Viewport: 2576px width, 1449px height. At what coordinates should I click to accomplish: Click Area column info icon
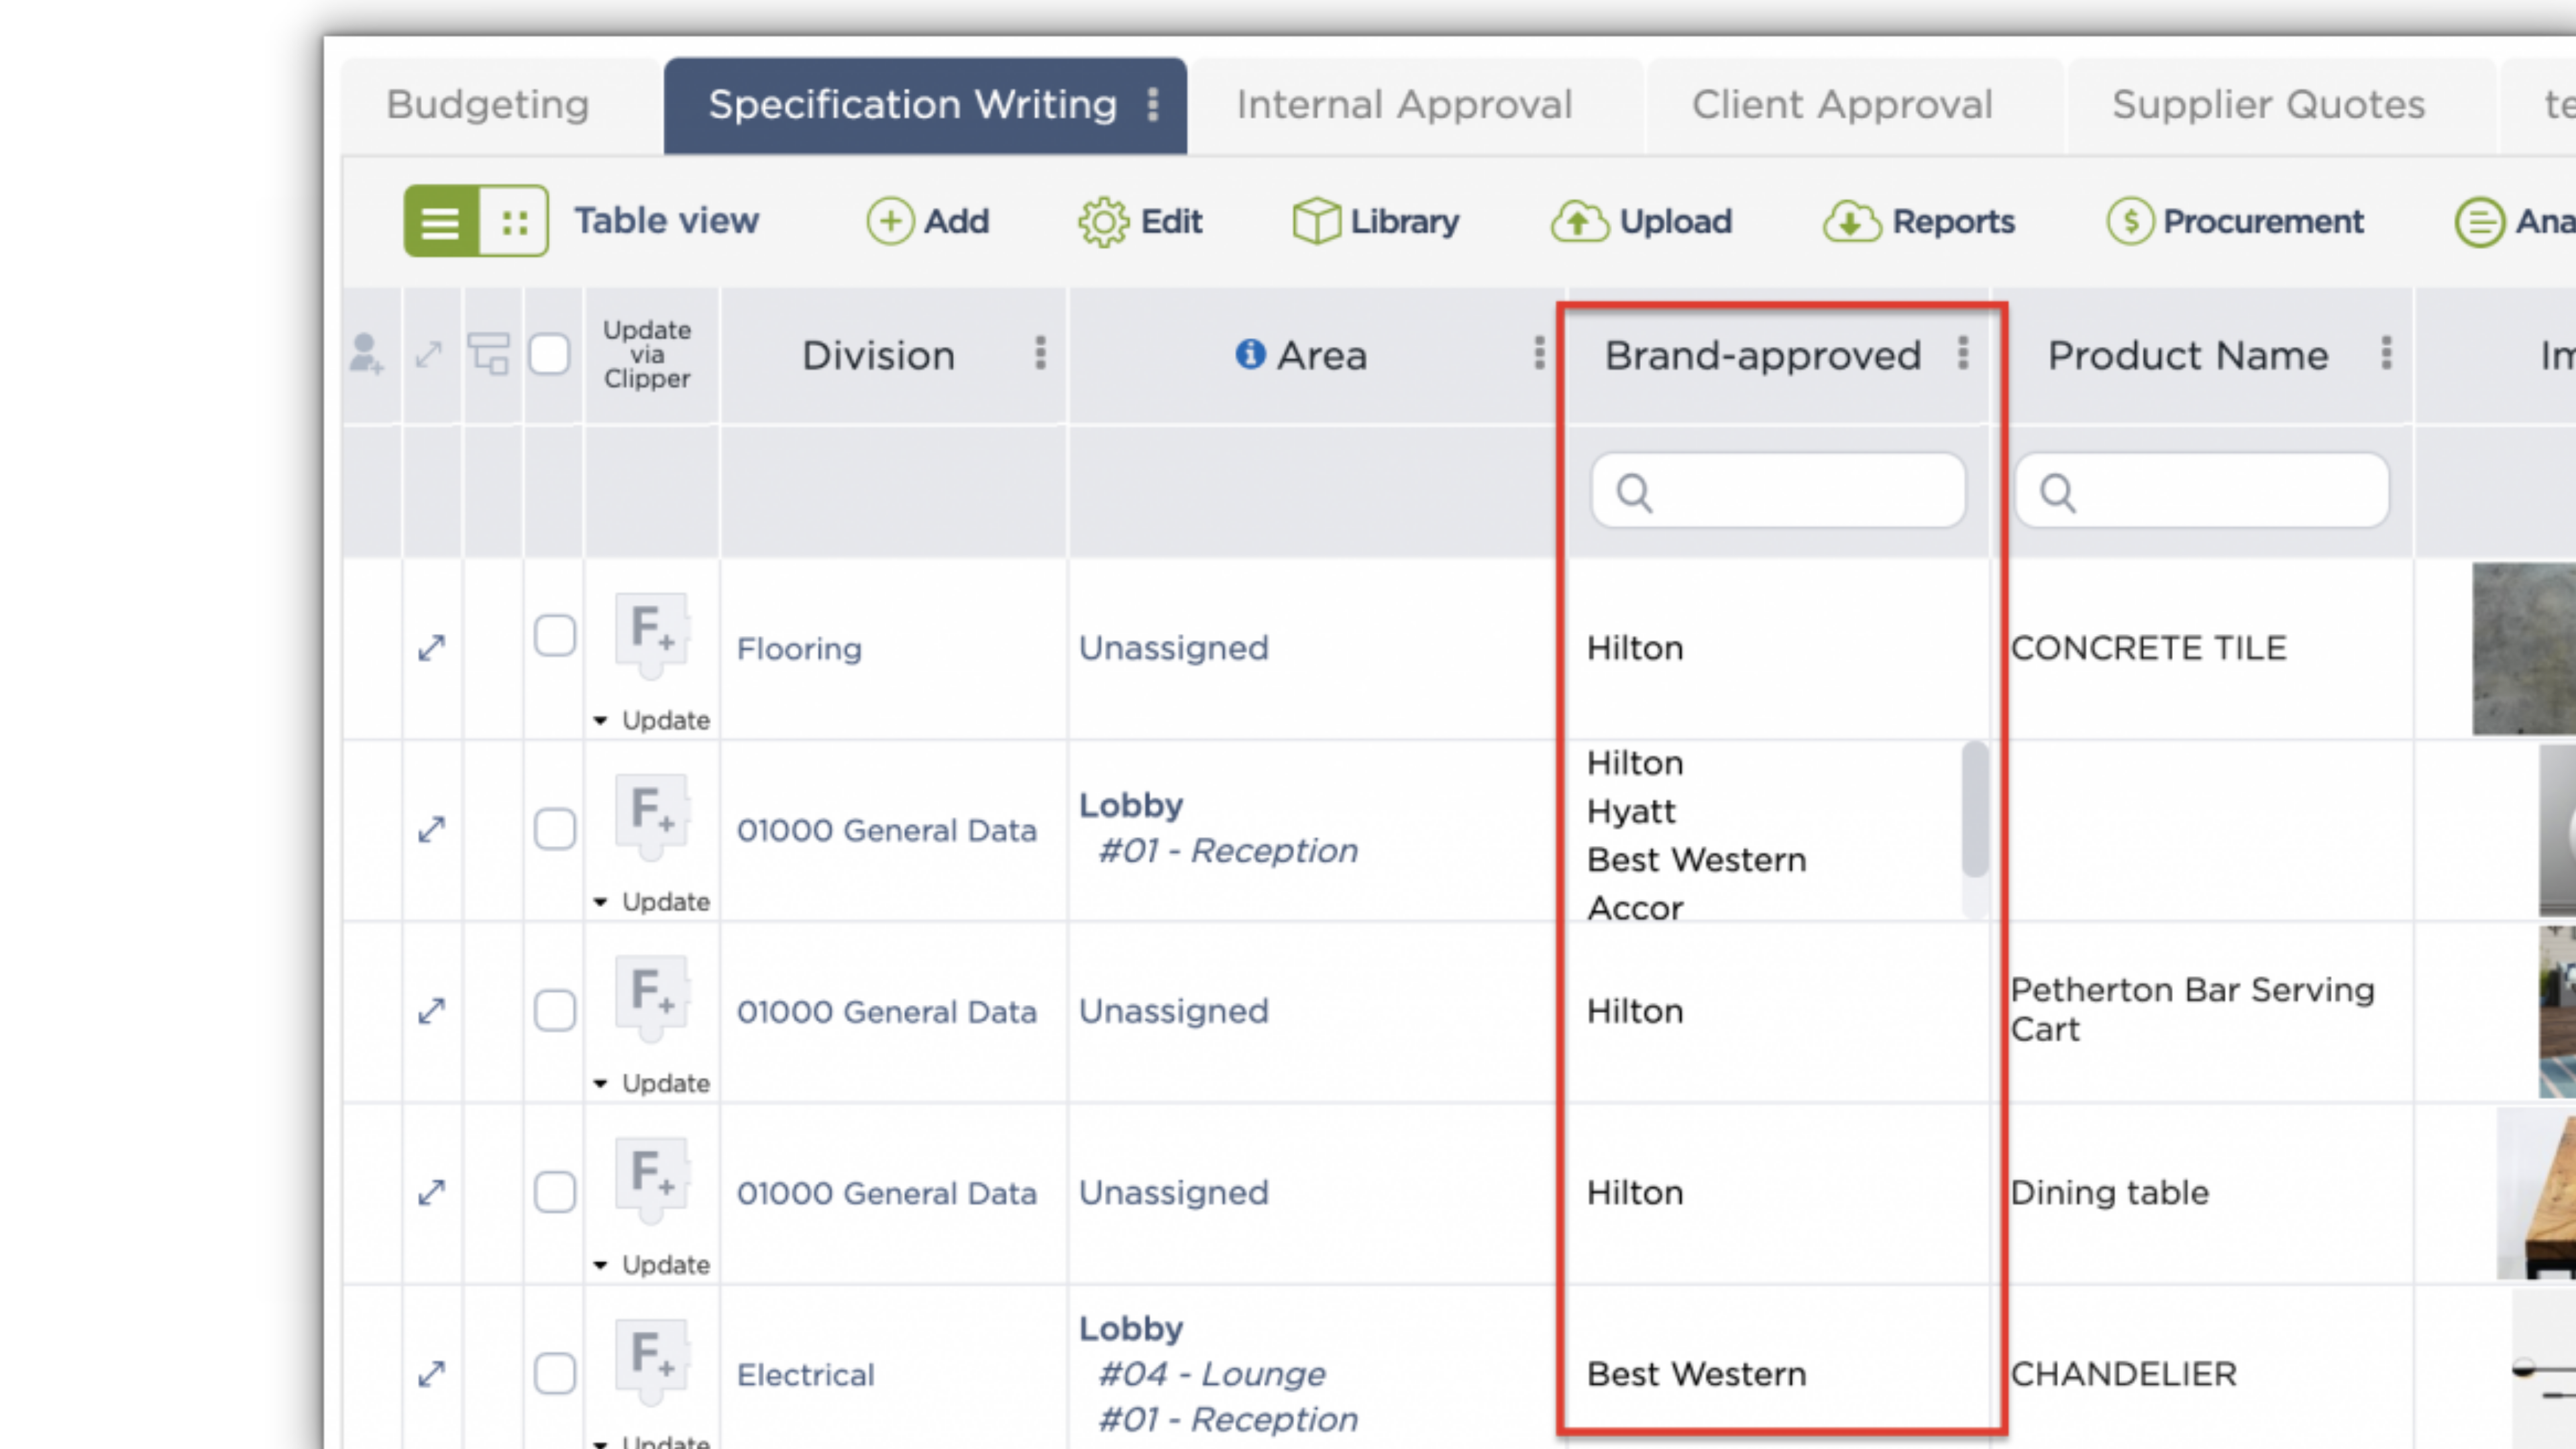tap(1250, 354)
